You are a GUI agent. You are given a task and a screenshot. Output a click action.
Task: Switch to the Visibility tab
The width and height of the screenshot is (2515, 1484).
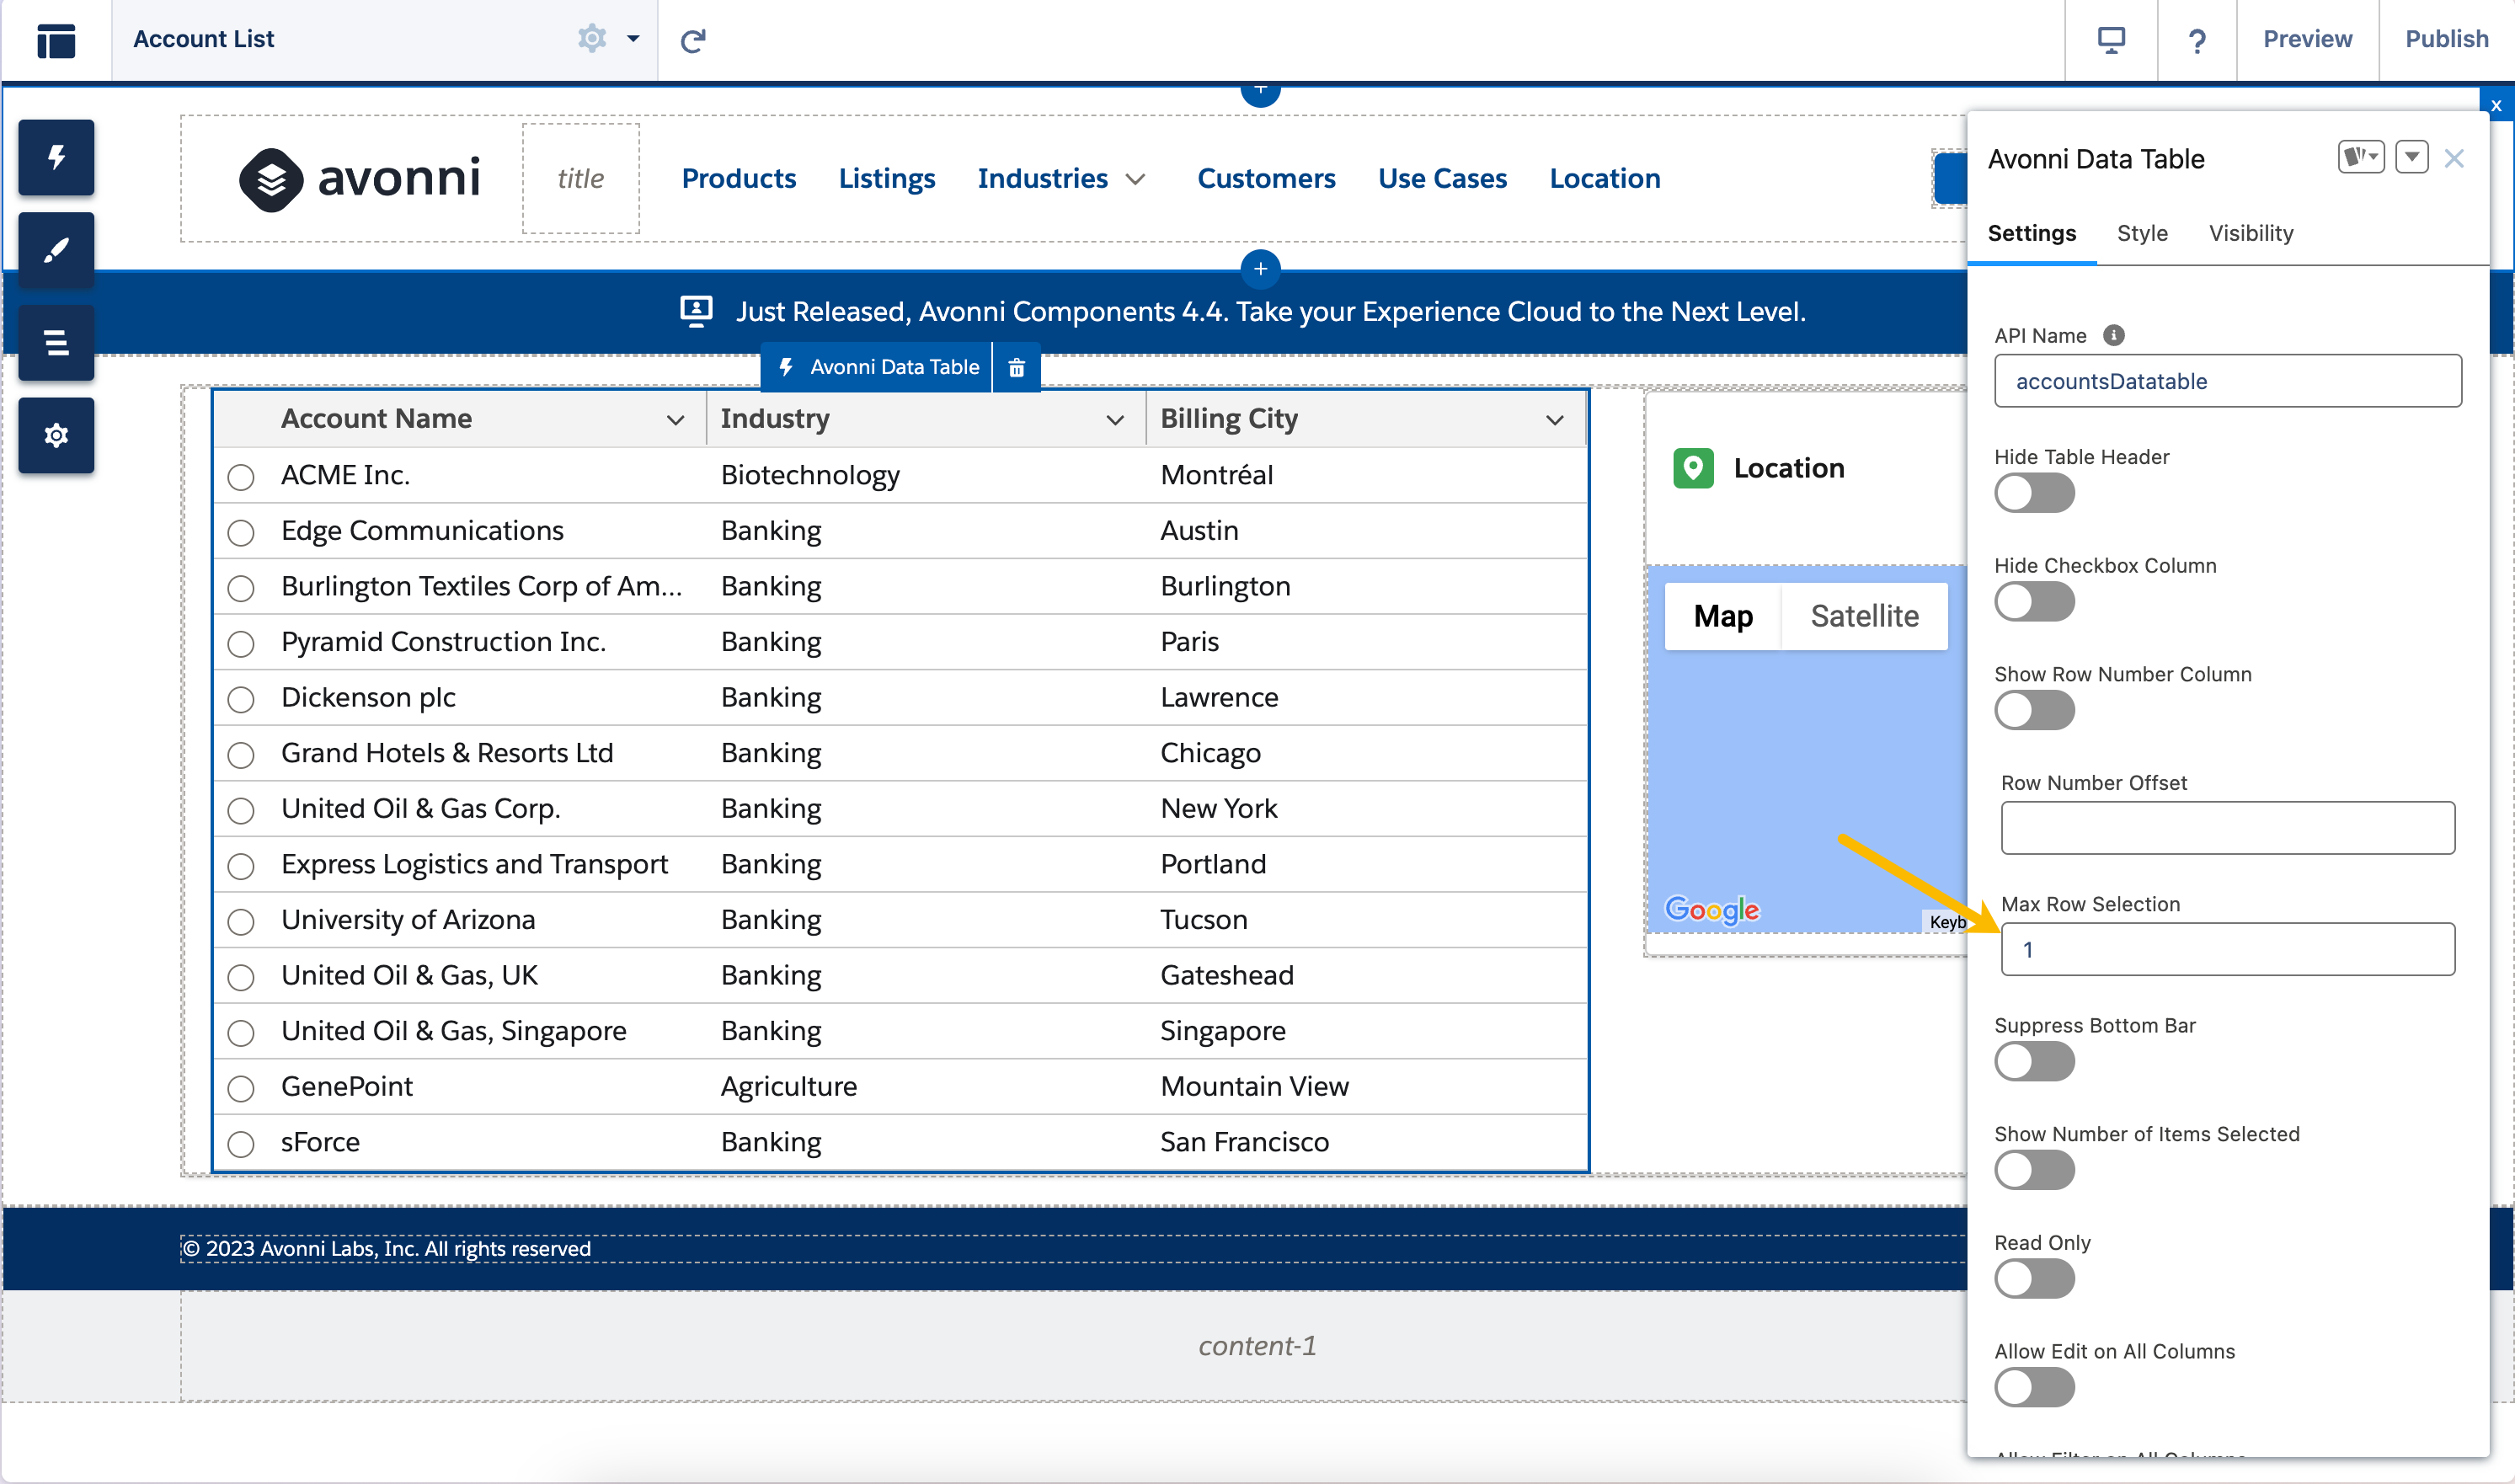point(2250,233)
